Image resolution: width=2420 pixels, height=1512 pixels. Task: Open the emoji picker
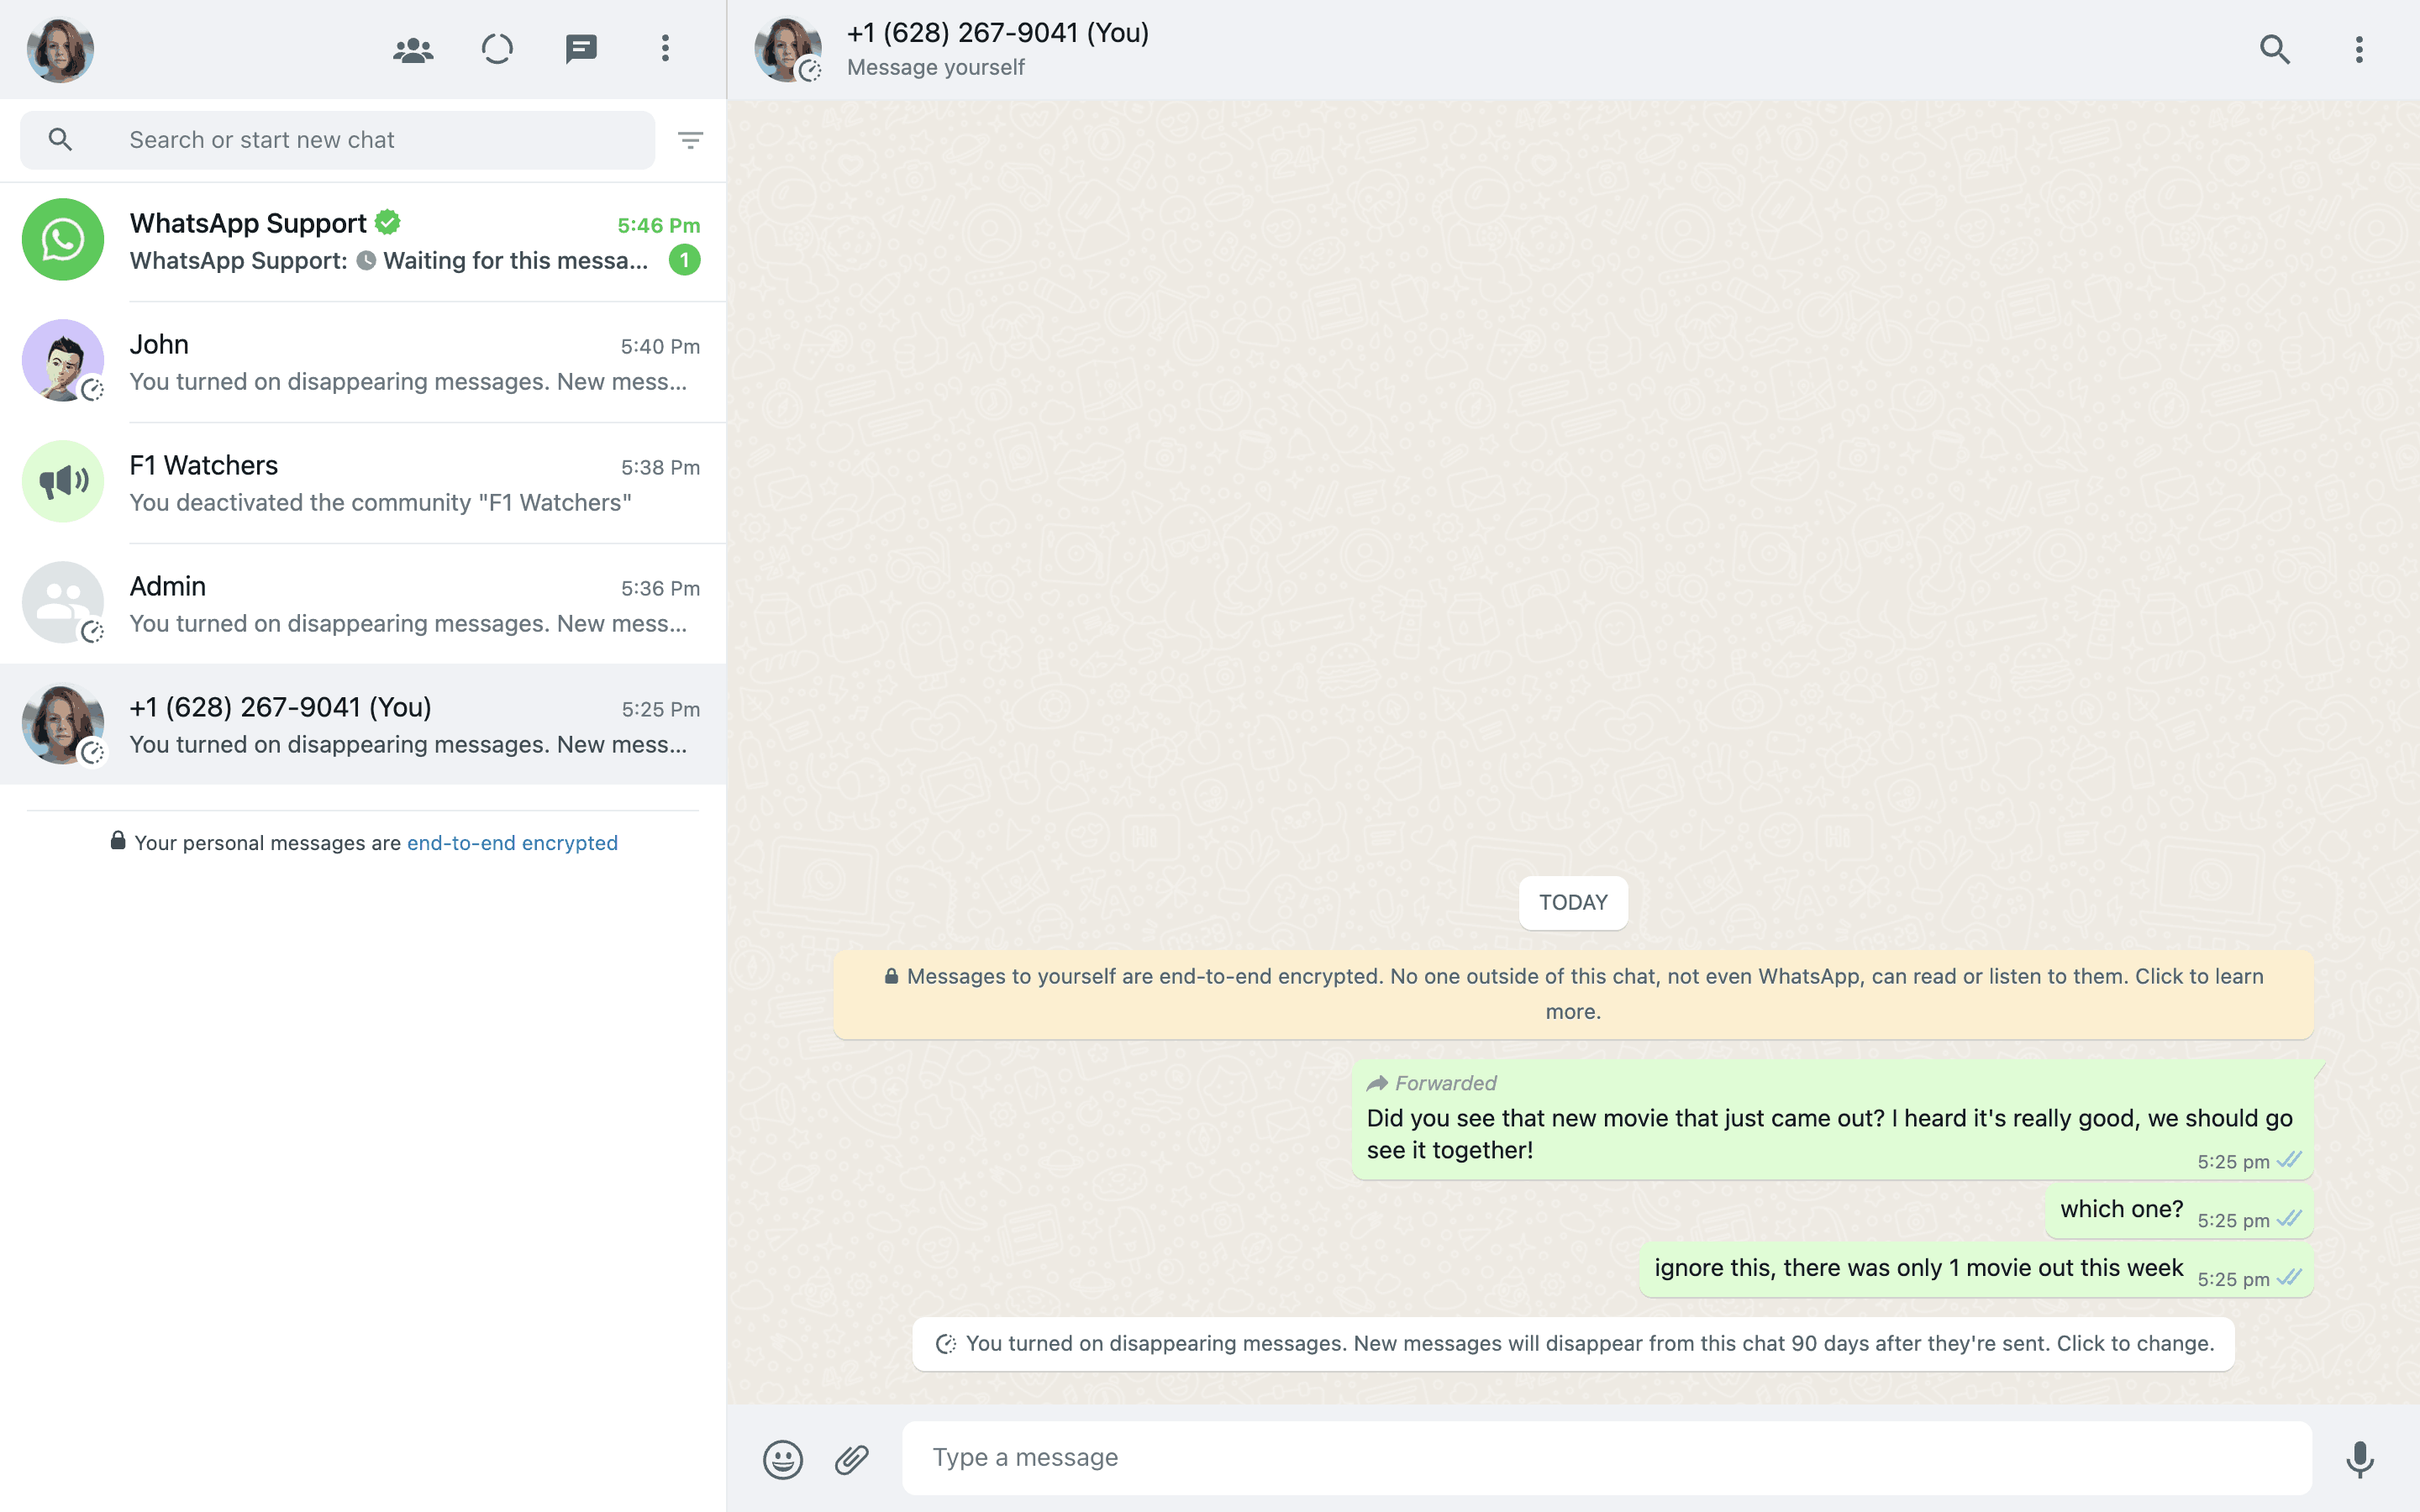coord(783,1459)
